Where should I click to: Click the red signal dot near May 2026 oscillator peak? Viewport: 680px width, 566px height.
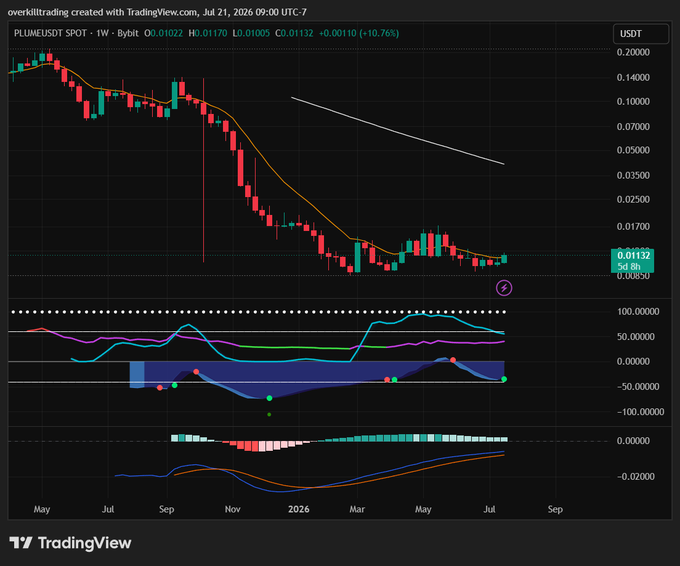(453, 360)
